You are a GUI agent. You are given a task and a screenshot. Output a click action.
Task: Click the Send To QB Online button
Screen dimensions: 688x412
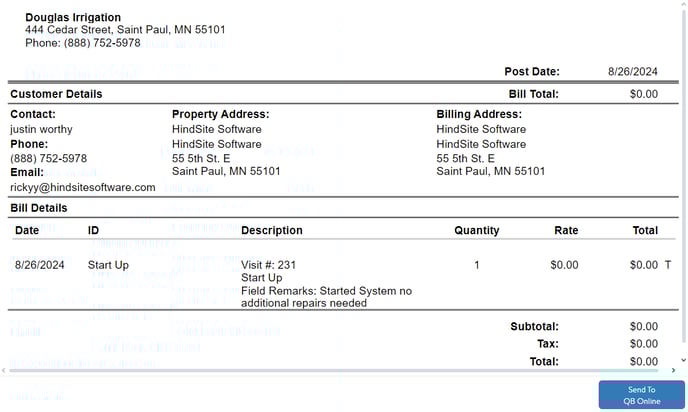pyautogui.click(x=641, y=395)
